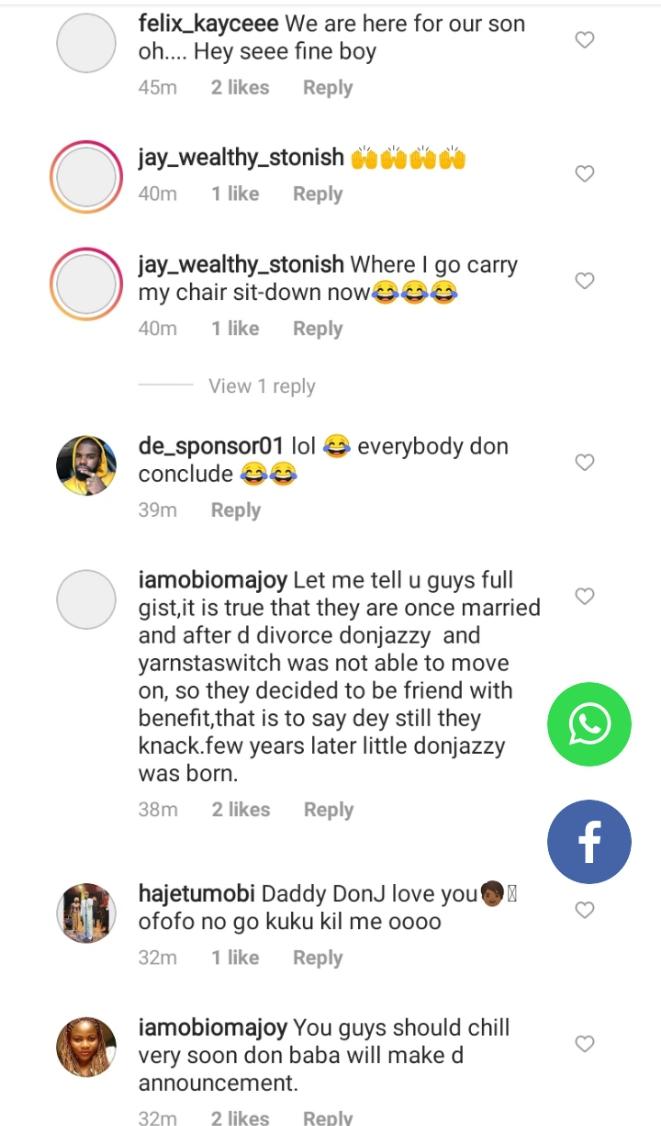Reply to the 'full gist' comment

[x=328, y=810]
